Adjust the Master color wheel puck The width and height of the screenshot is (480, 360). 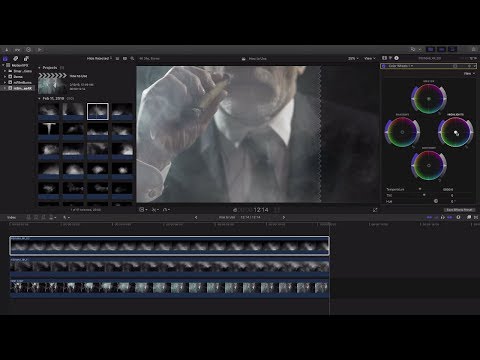coord(429,99)
